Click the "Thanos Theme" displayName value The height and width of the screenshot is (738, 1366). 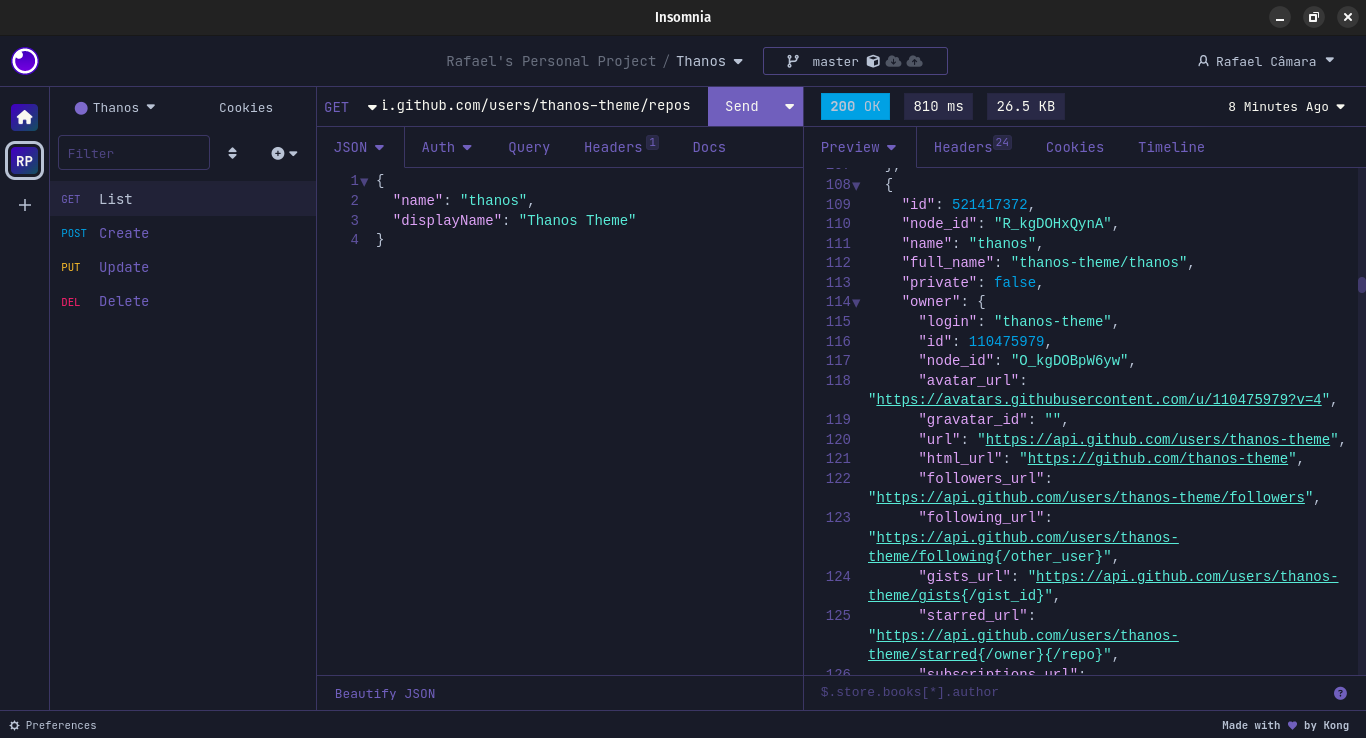click(x=577, y=221)
